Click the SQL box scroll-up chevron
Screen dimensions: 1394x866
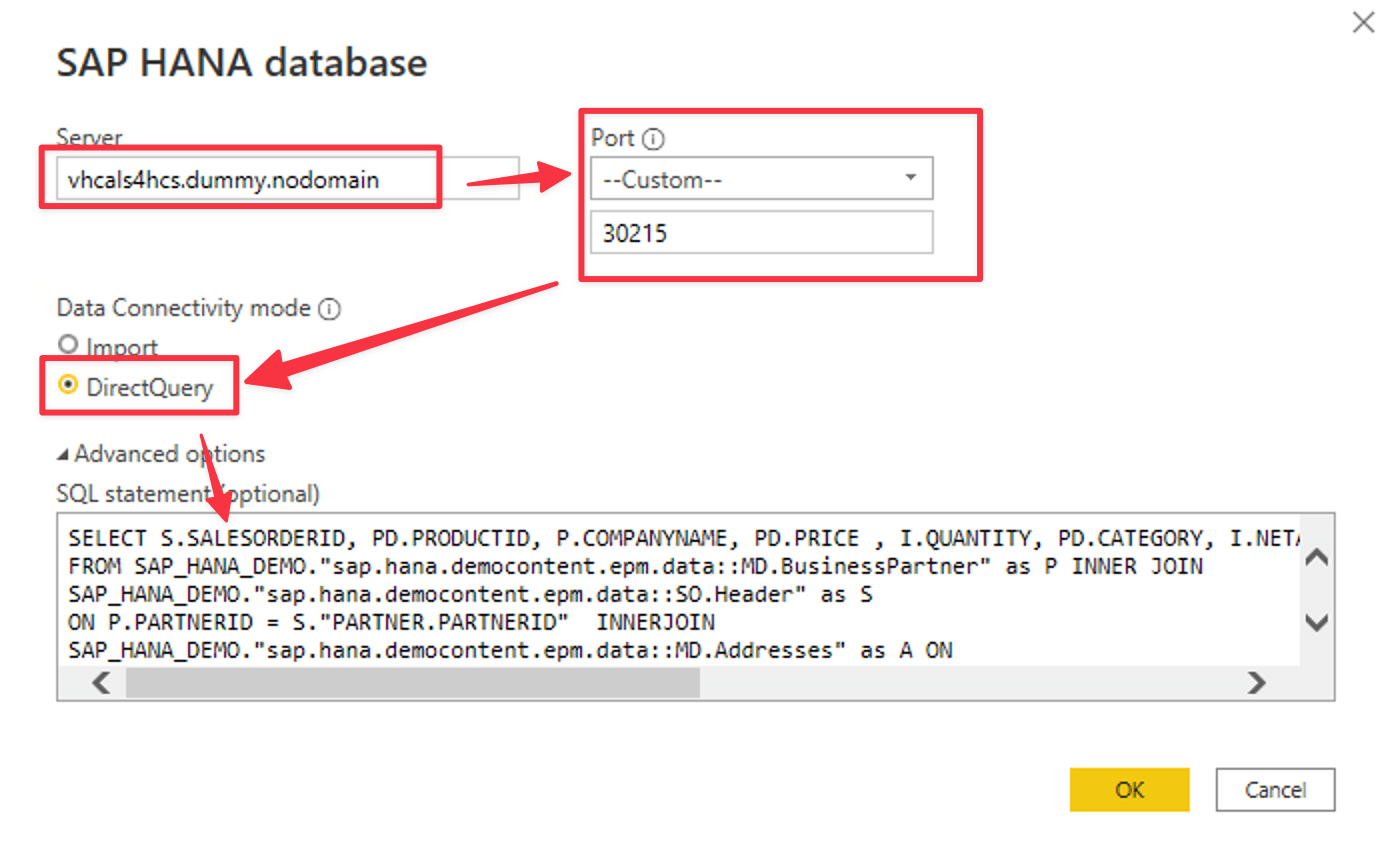1316,557
